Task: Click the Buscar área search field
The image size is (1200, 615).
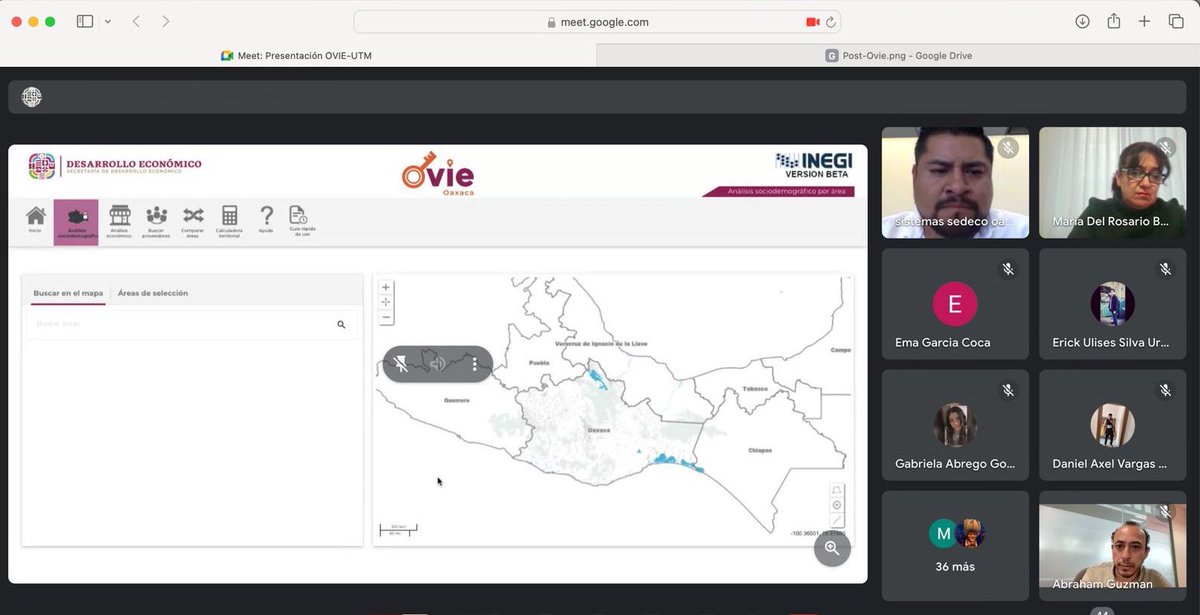Action: [x=191, y=324]
